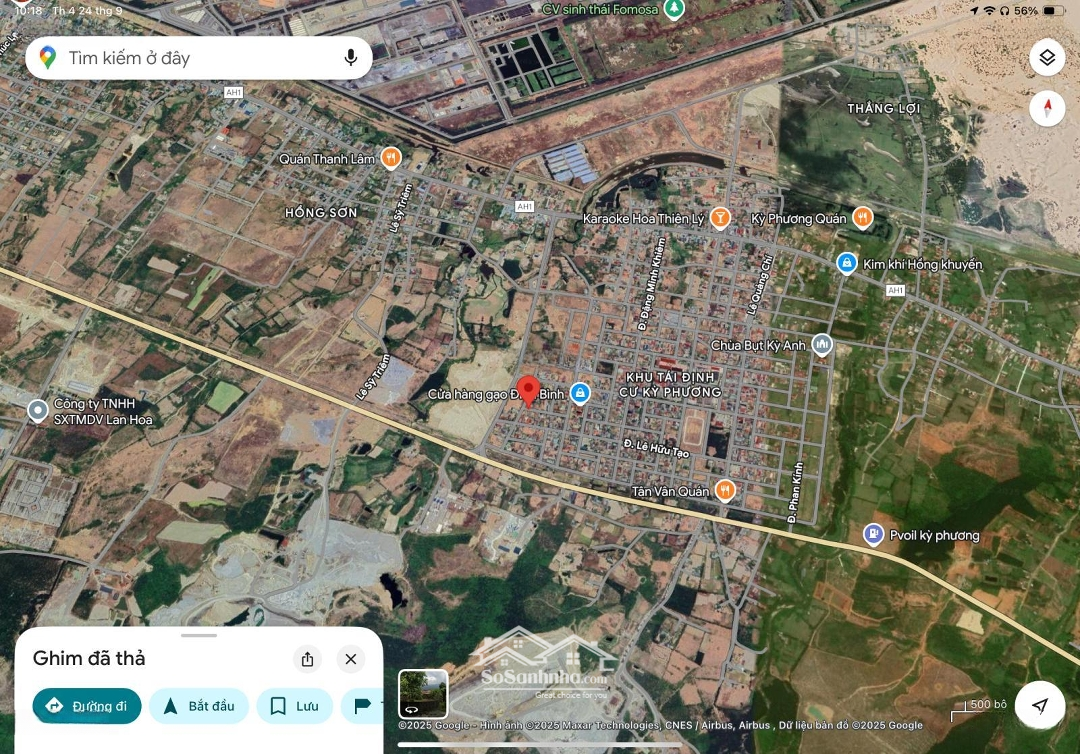This screenshot has height=754, width=1080.
Task: Close the Ghim đã thả panel
Action: click(351, 659)
